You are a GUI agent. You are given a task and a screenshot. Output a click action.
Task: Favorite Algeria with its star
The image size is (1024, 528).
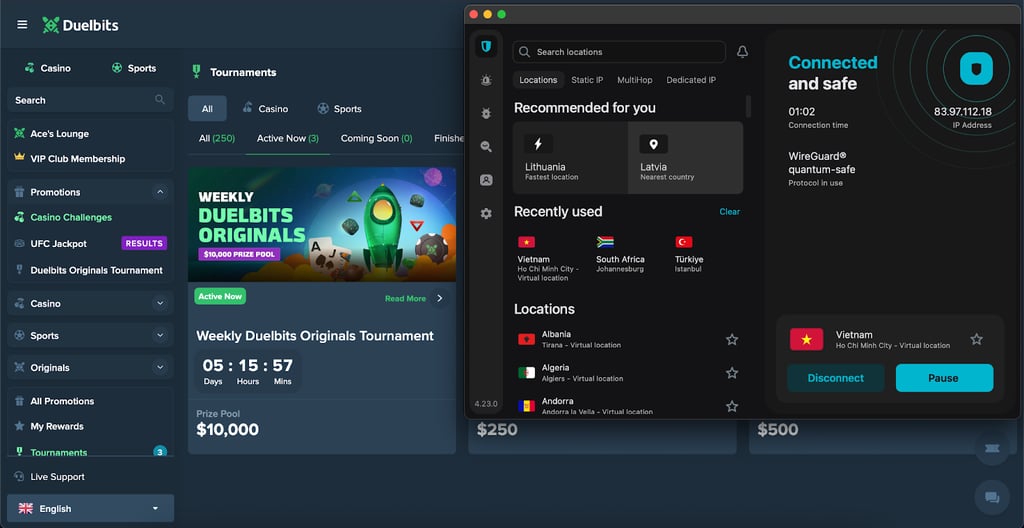tap(732, 372)
